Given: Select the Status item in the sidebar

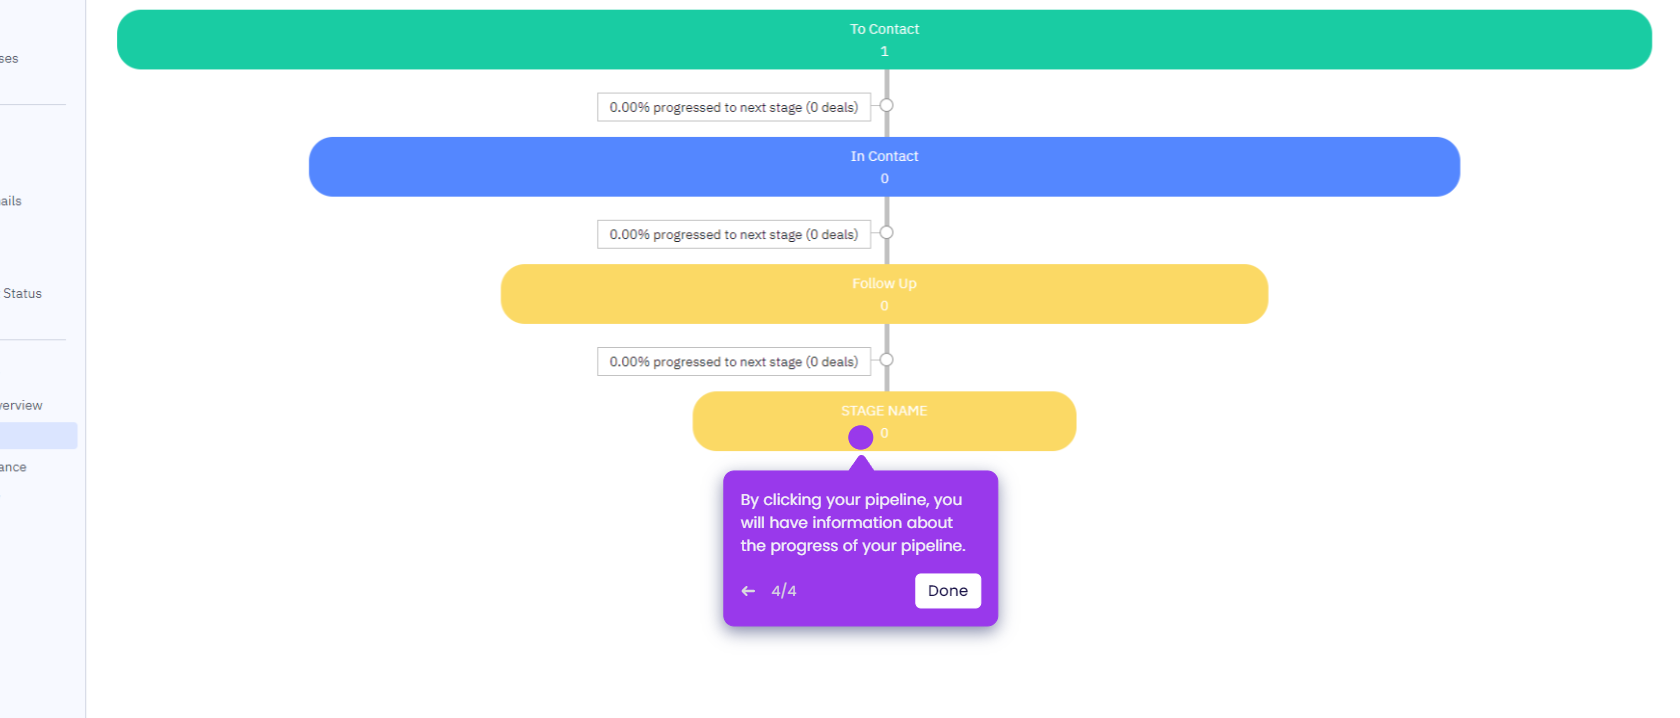Looking at the screenshot, I should point(23,293).
